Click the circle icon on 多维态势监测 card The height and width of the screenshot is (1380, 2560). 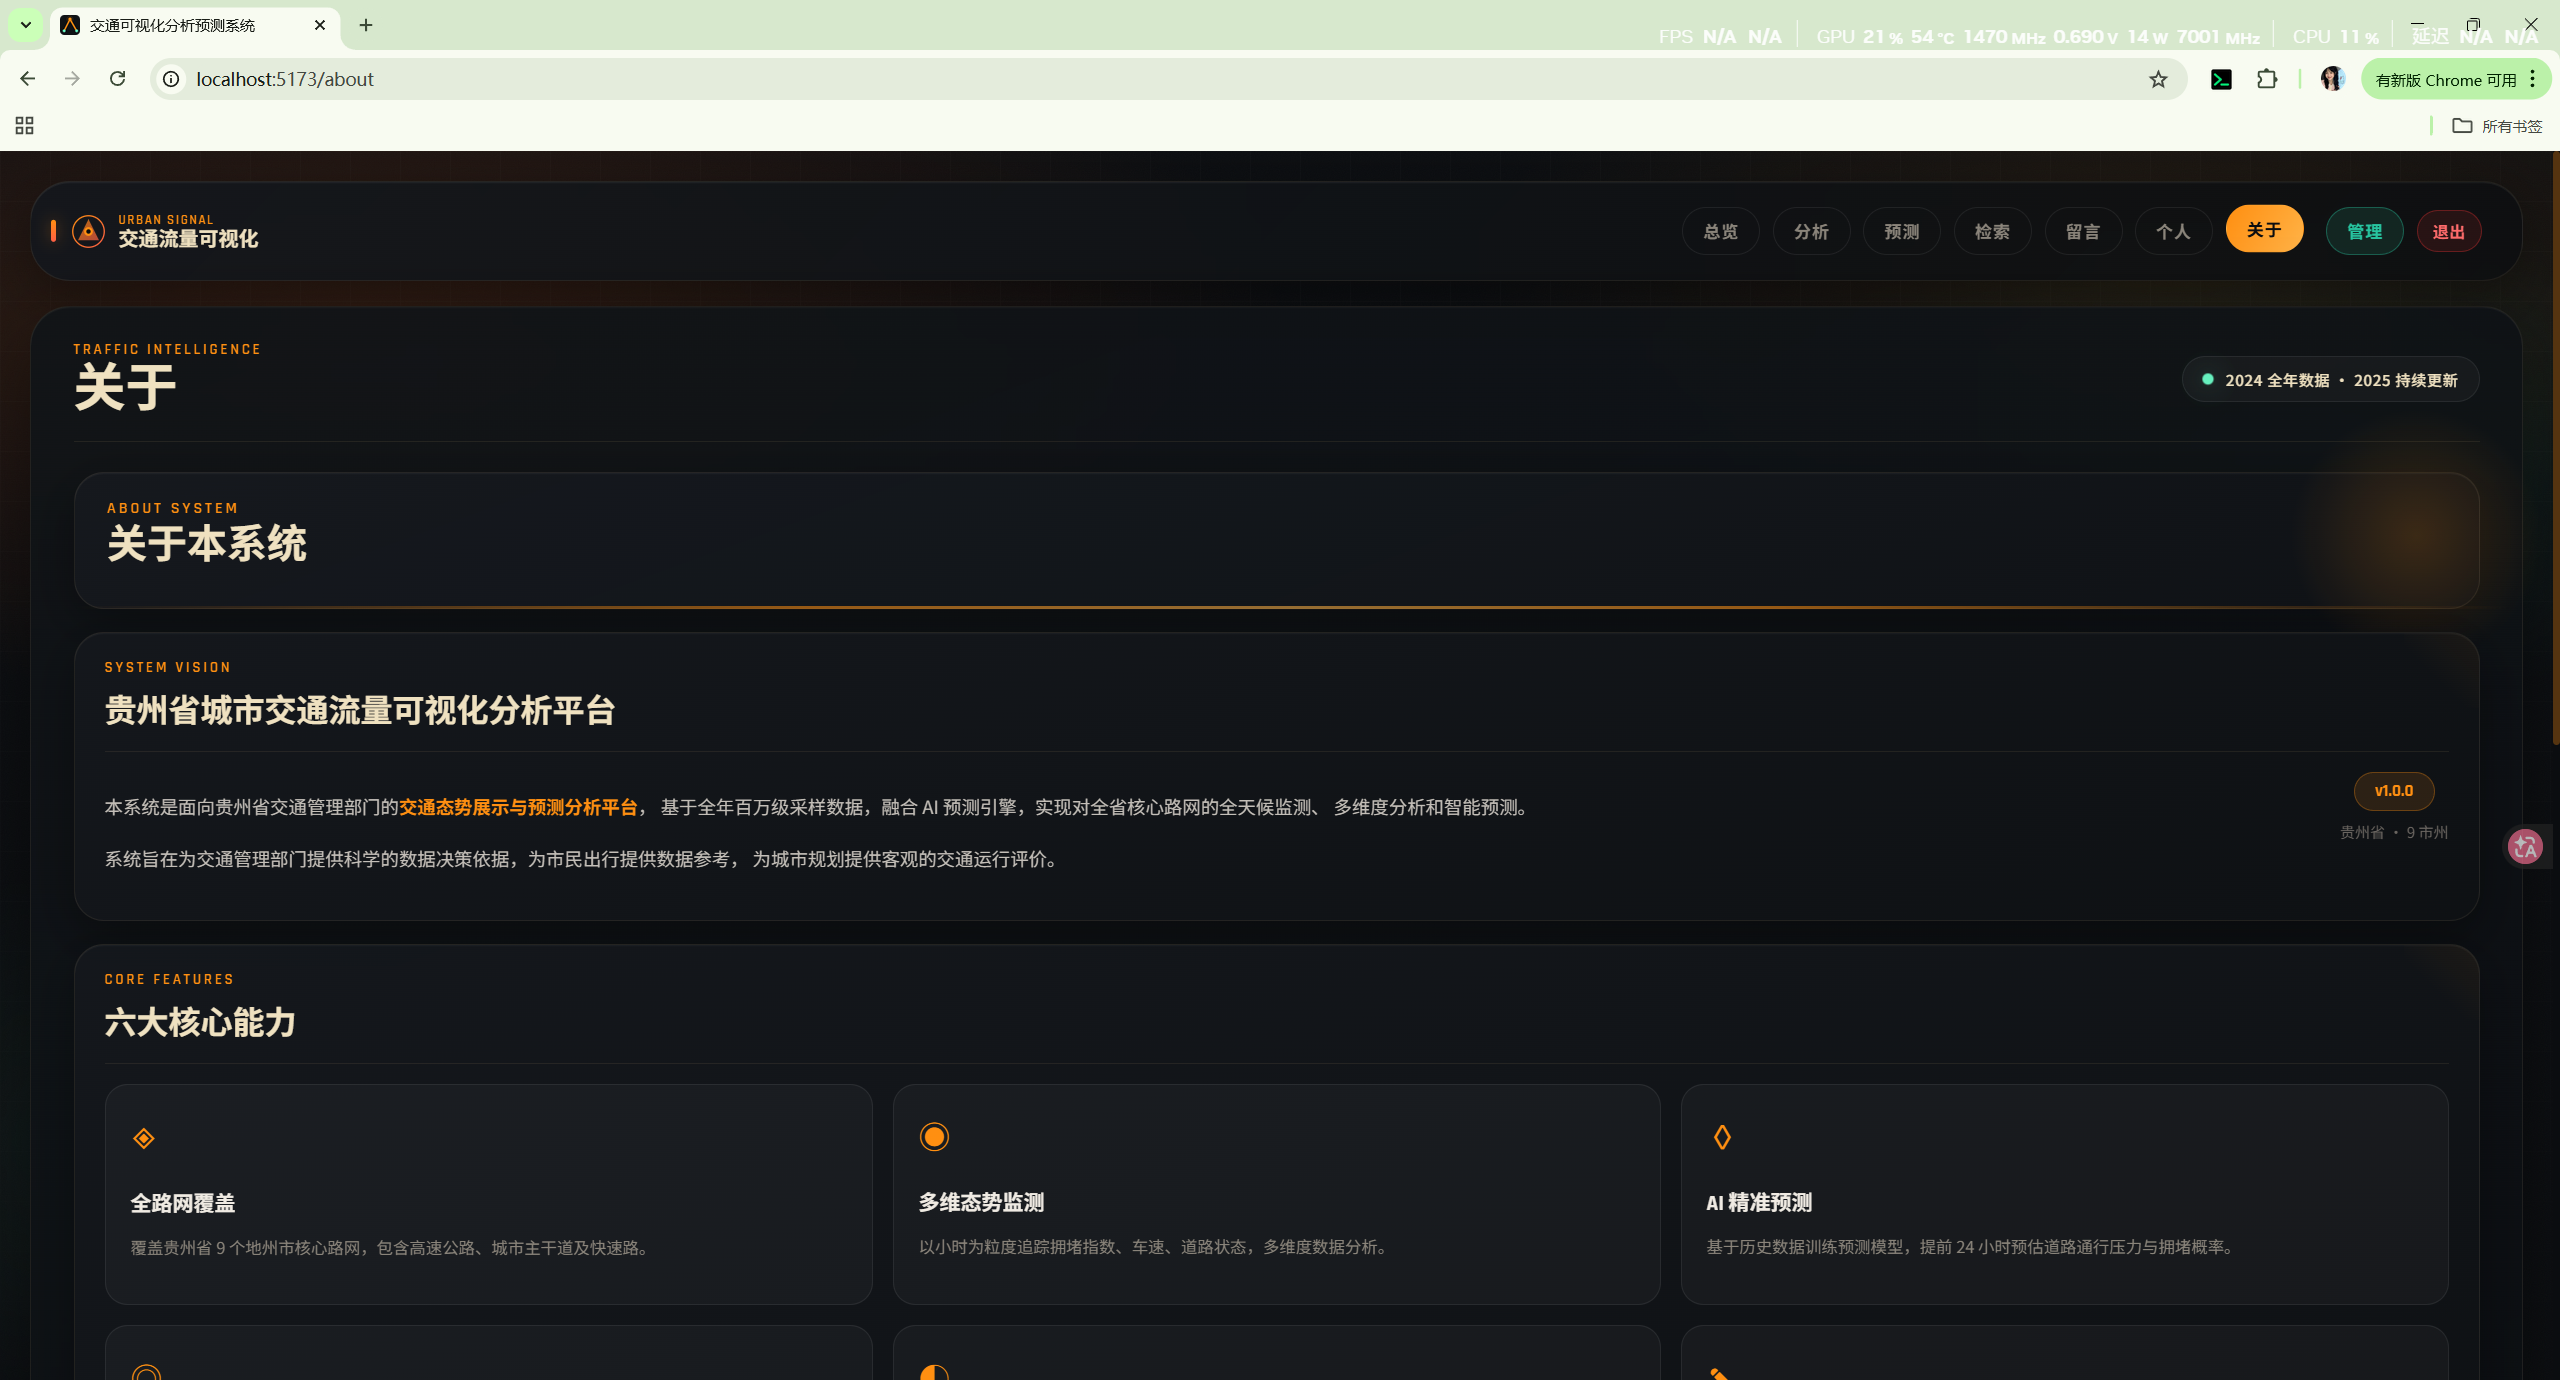(x=934, y=1137)
